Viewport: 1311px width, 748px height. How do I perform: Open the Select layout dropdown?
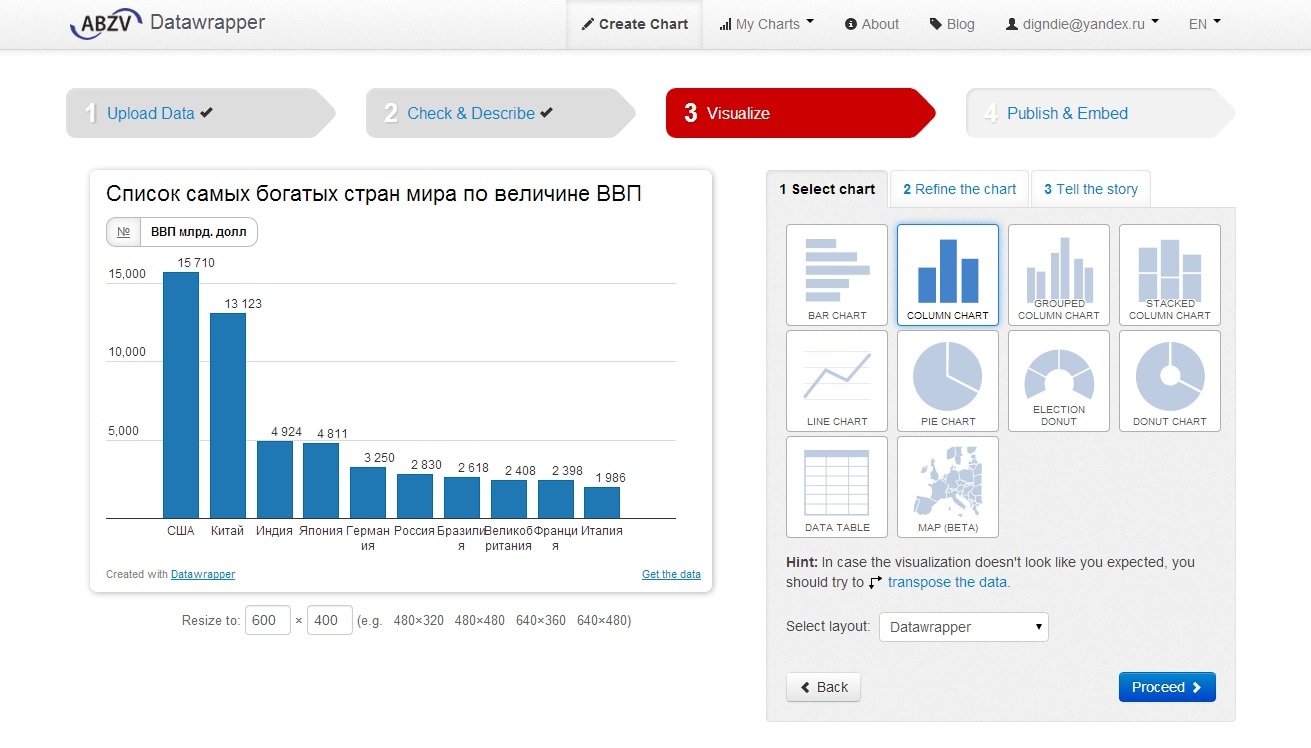point(963,627)
